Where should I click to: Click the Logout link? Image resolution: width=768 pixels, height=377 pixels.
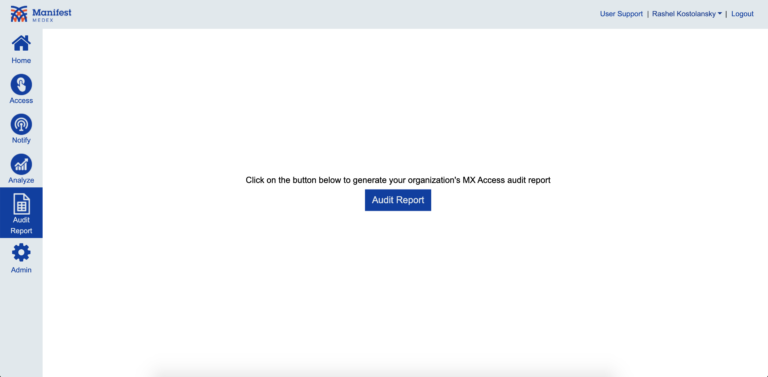742,14
